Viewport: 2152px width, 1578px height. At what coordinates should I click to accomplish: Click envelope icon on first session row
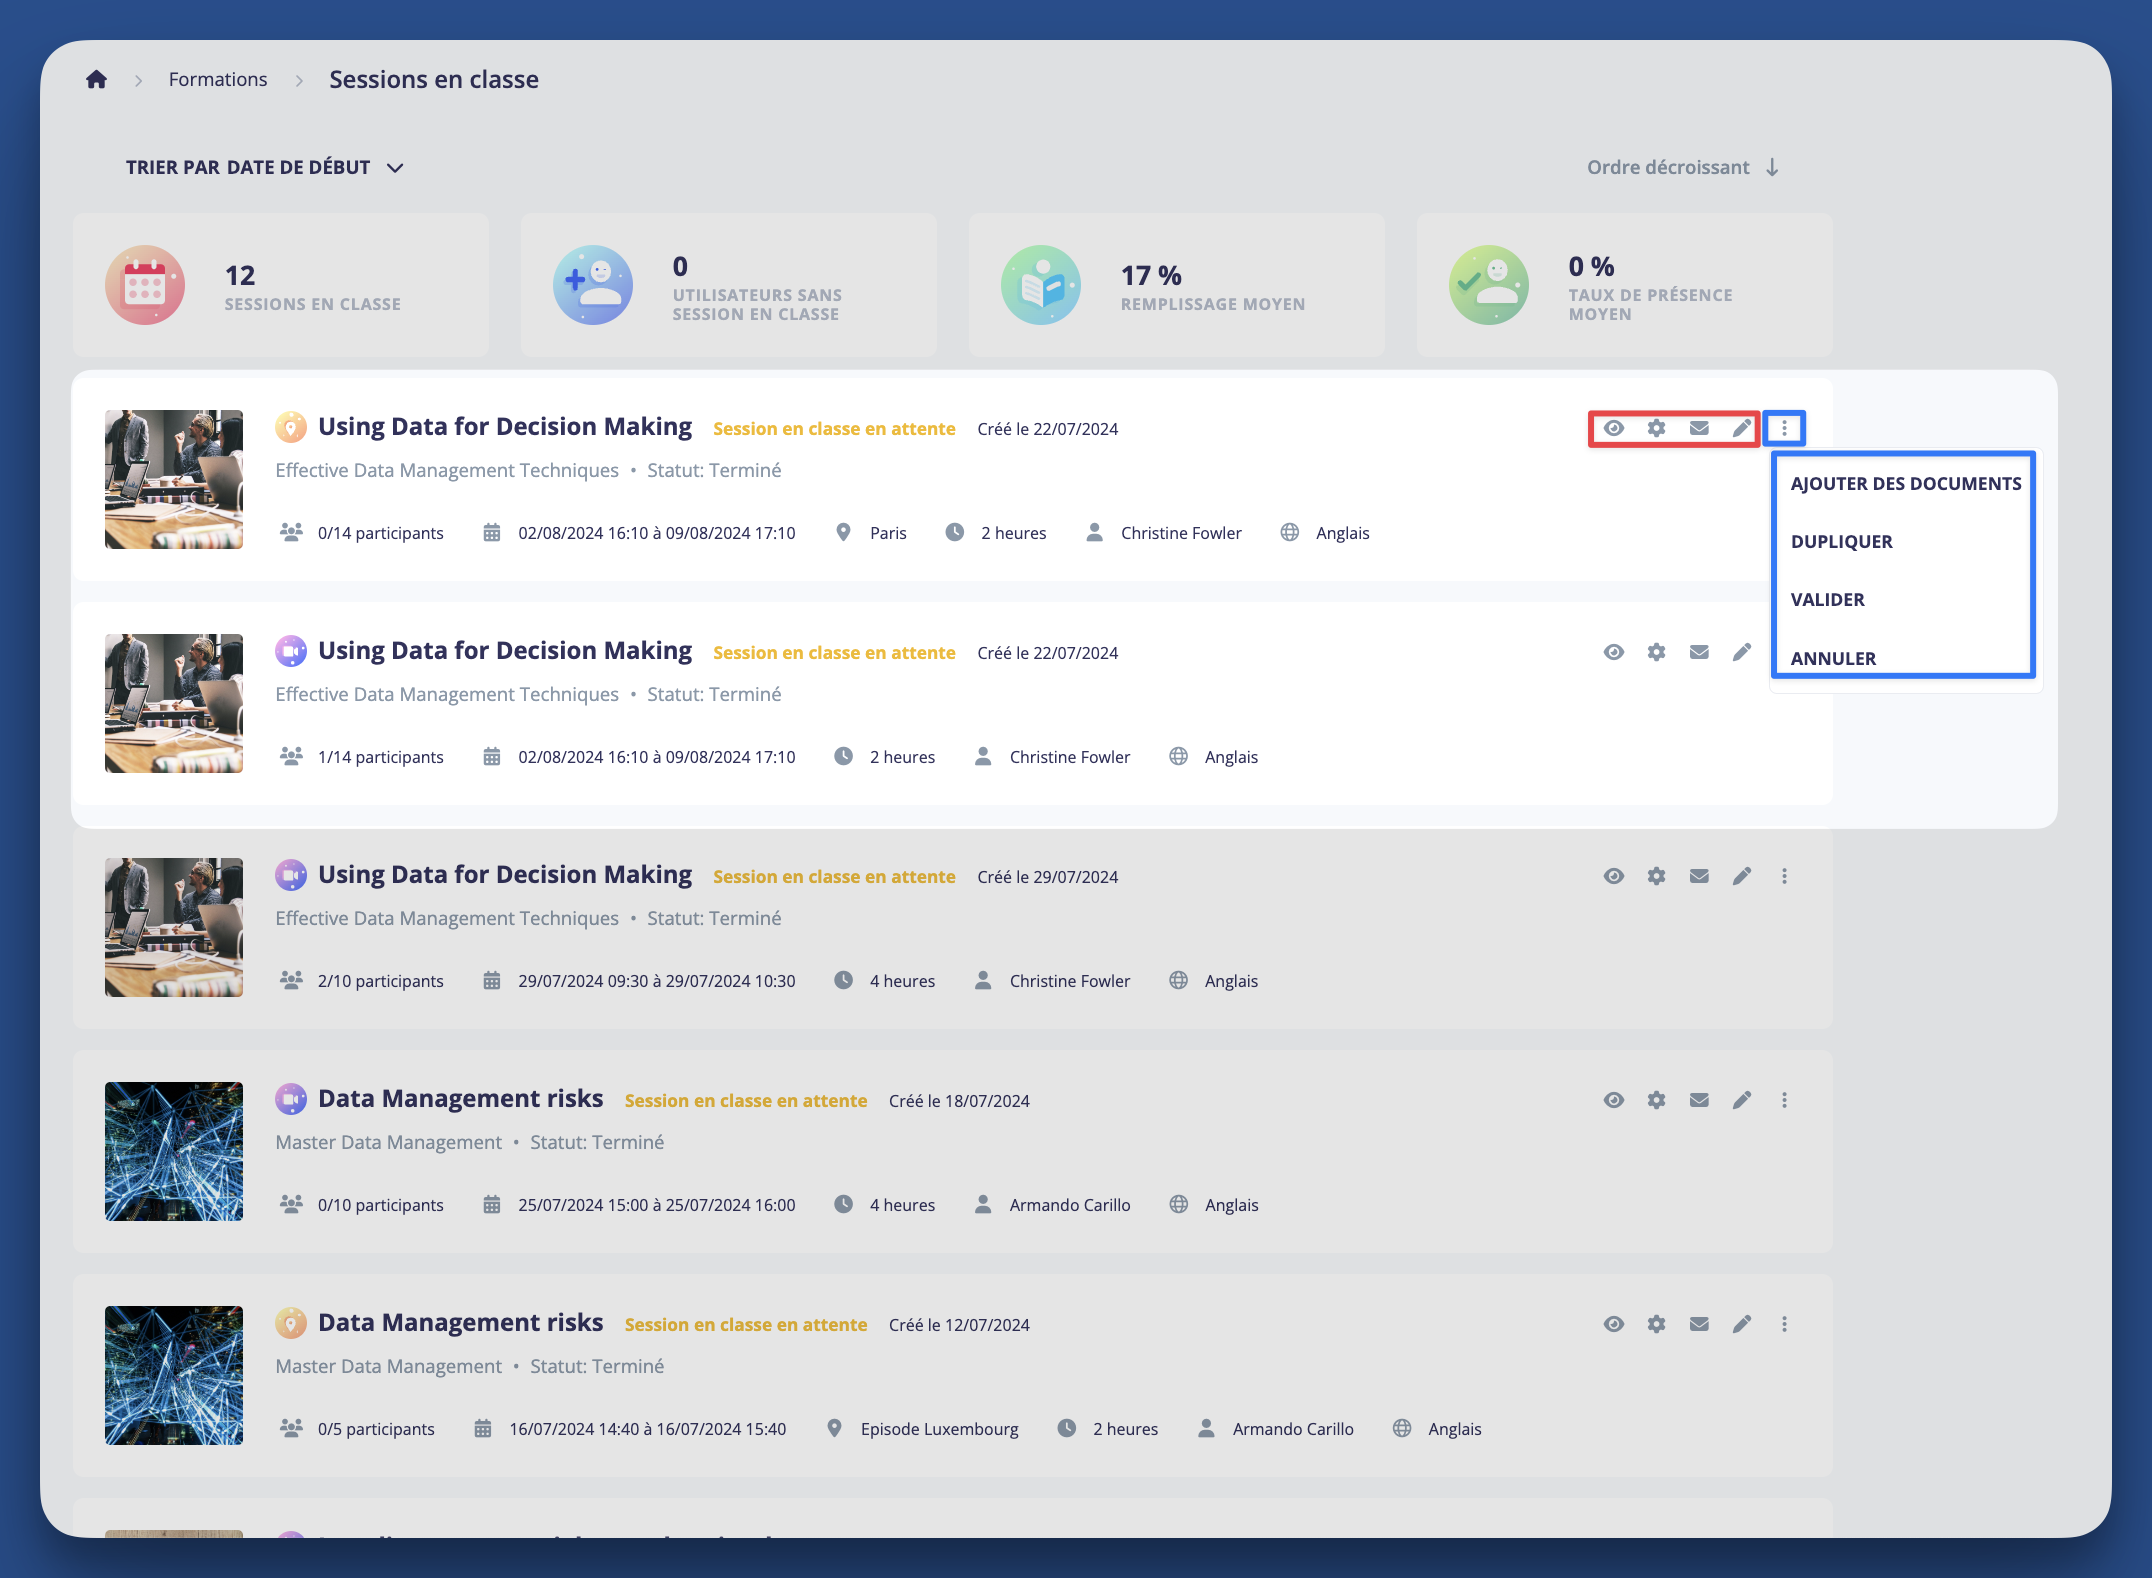click(1699, 428)
